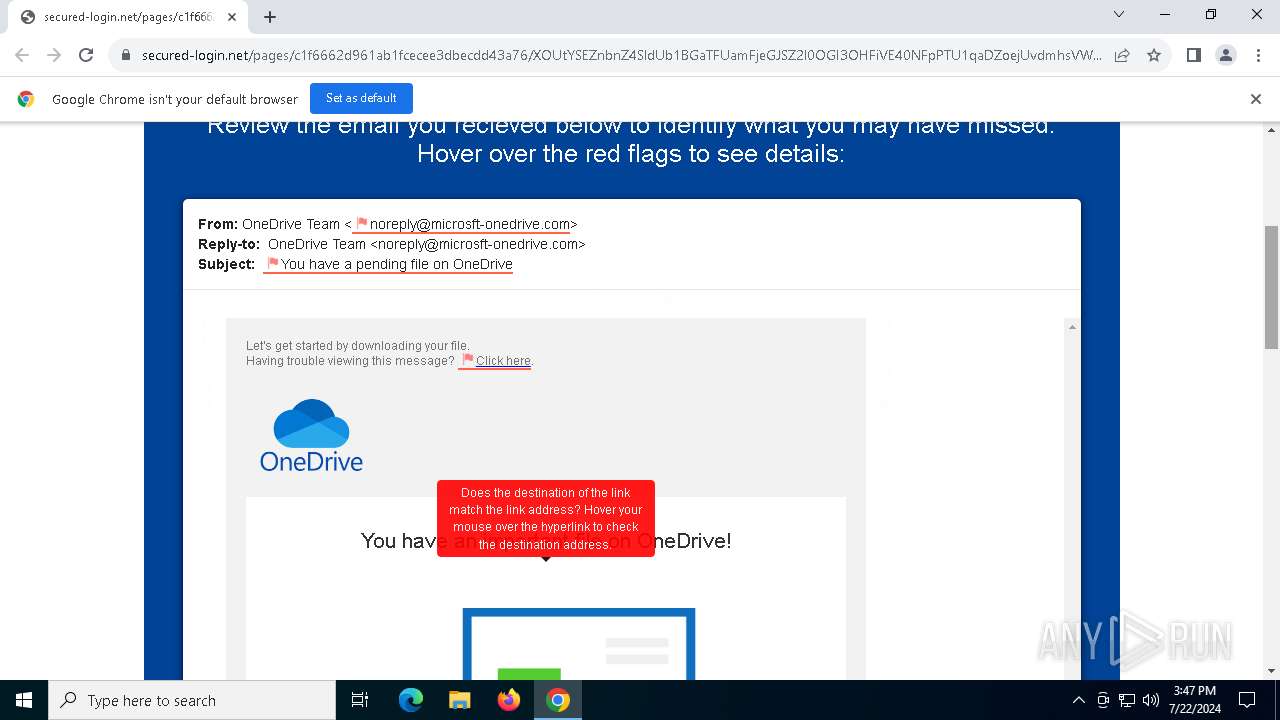Click the network tray icon
The width and height of the screenshot is (1280, 720).
point(1127,700)
